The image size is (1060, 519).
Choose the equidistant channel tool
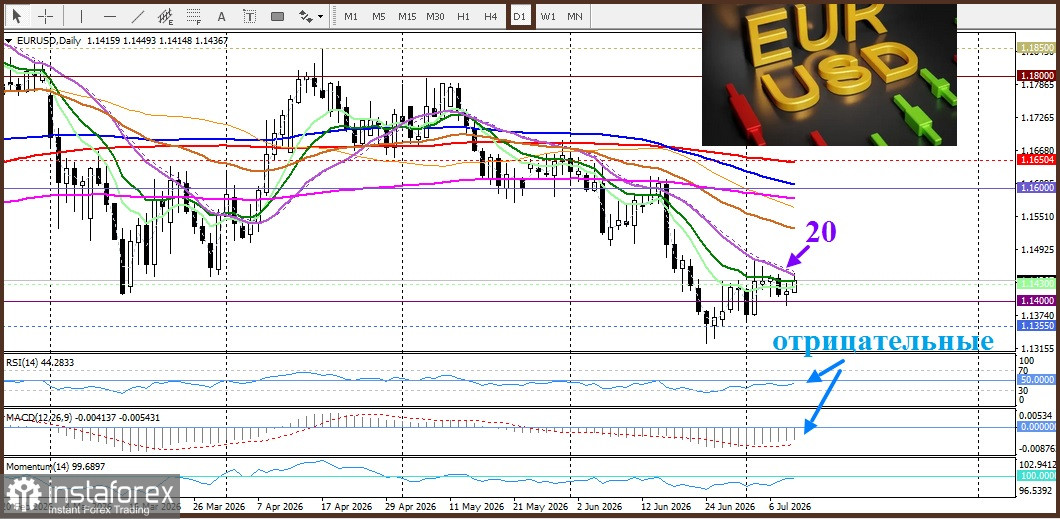165,16
